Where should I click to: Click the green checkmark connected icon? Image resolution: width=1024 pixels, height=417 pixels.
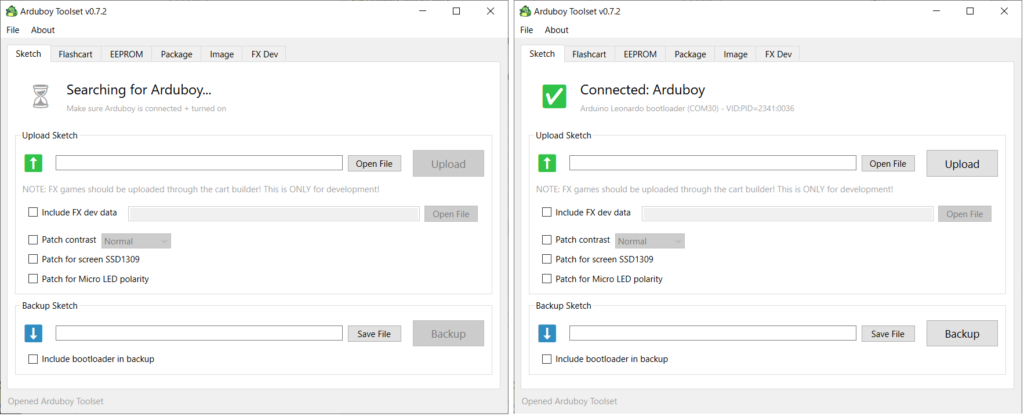(x=553, y=97)
